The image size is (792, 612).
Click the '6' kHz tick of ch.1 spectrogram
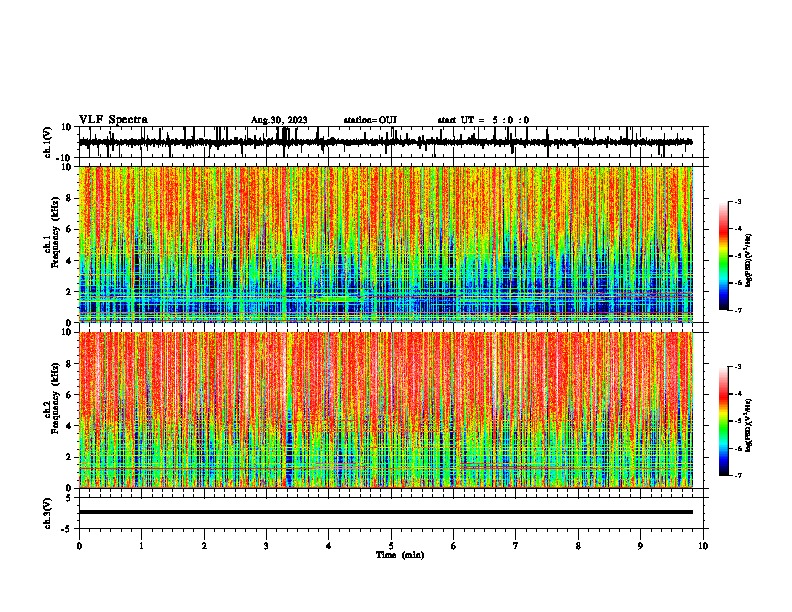coord(69,229)
